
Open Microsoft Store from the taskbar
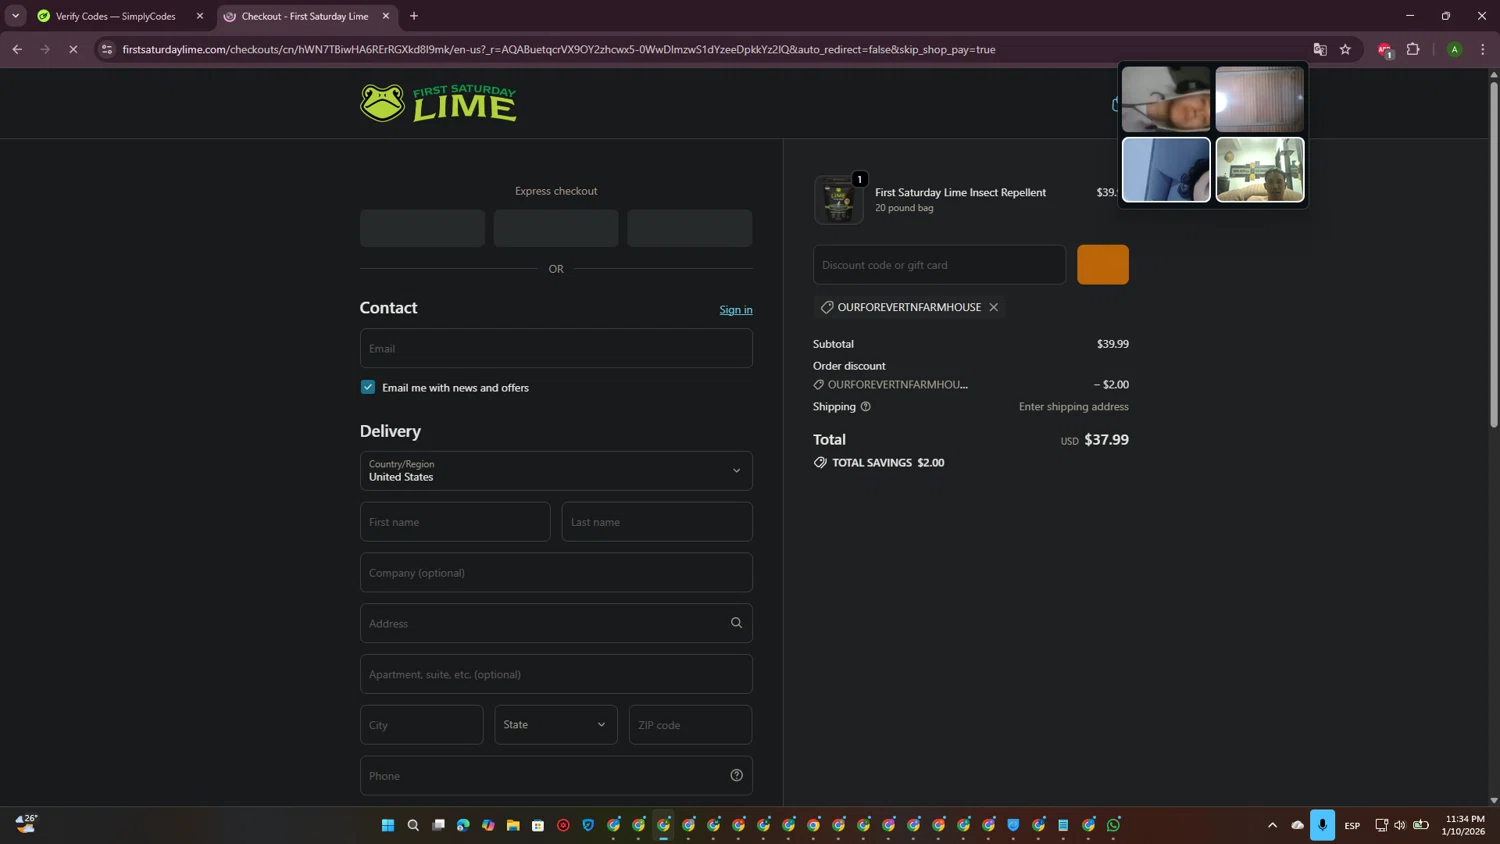(538, 825)
